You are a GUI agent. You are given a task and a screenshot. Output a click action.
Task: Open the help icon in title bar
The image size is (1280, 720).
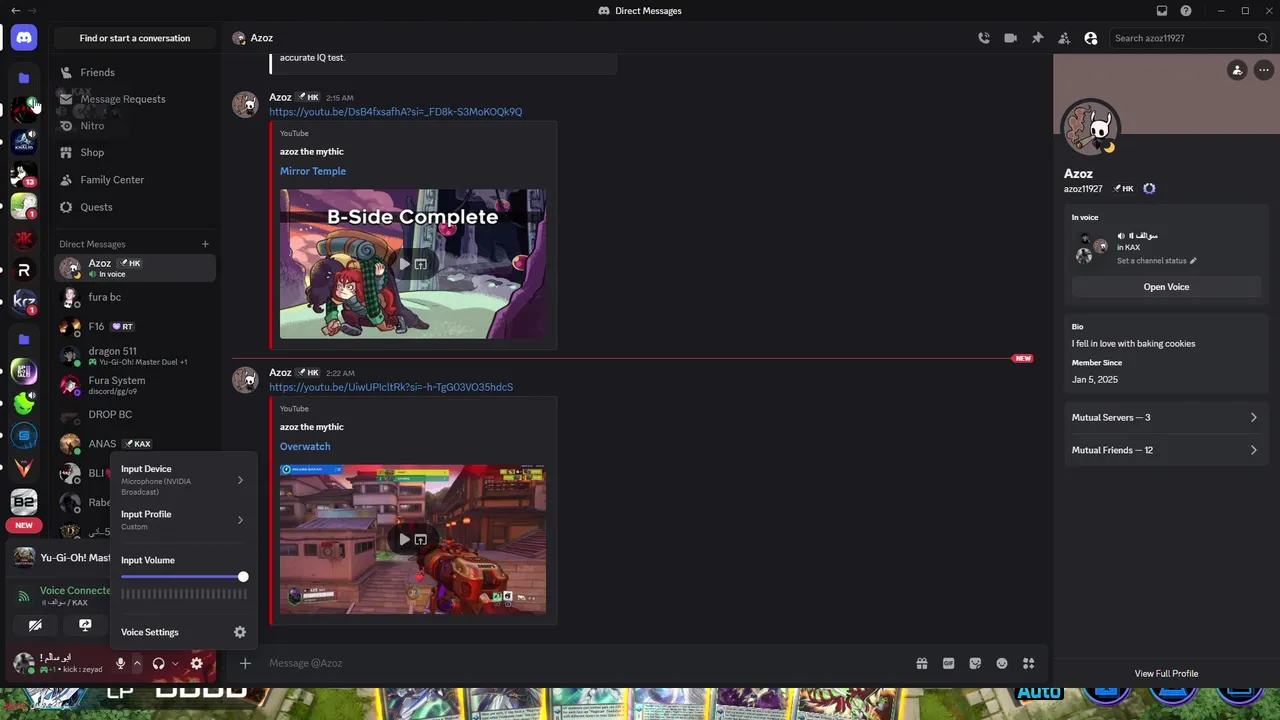[1186, 11]
